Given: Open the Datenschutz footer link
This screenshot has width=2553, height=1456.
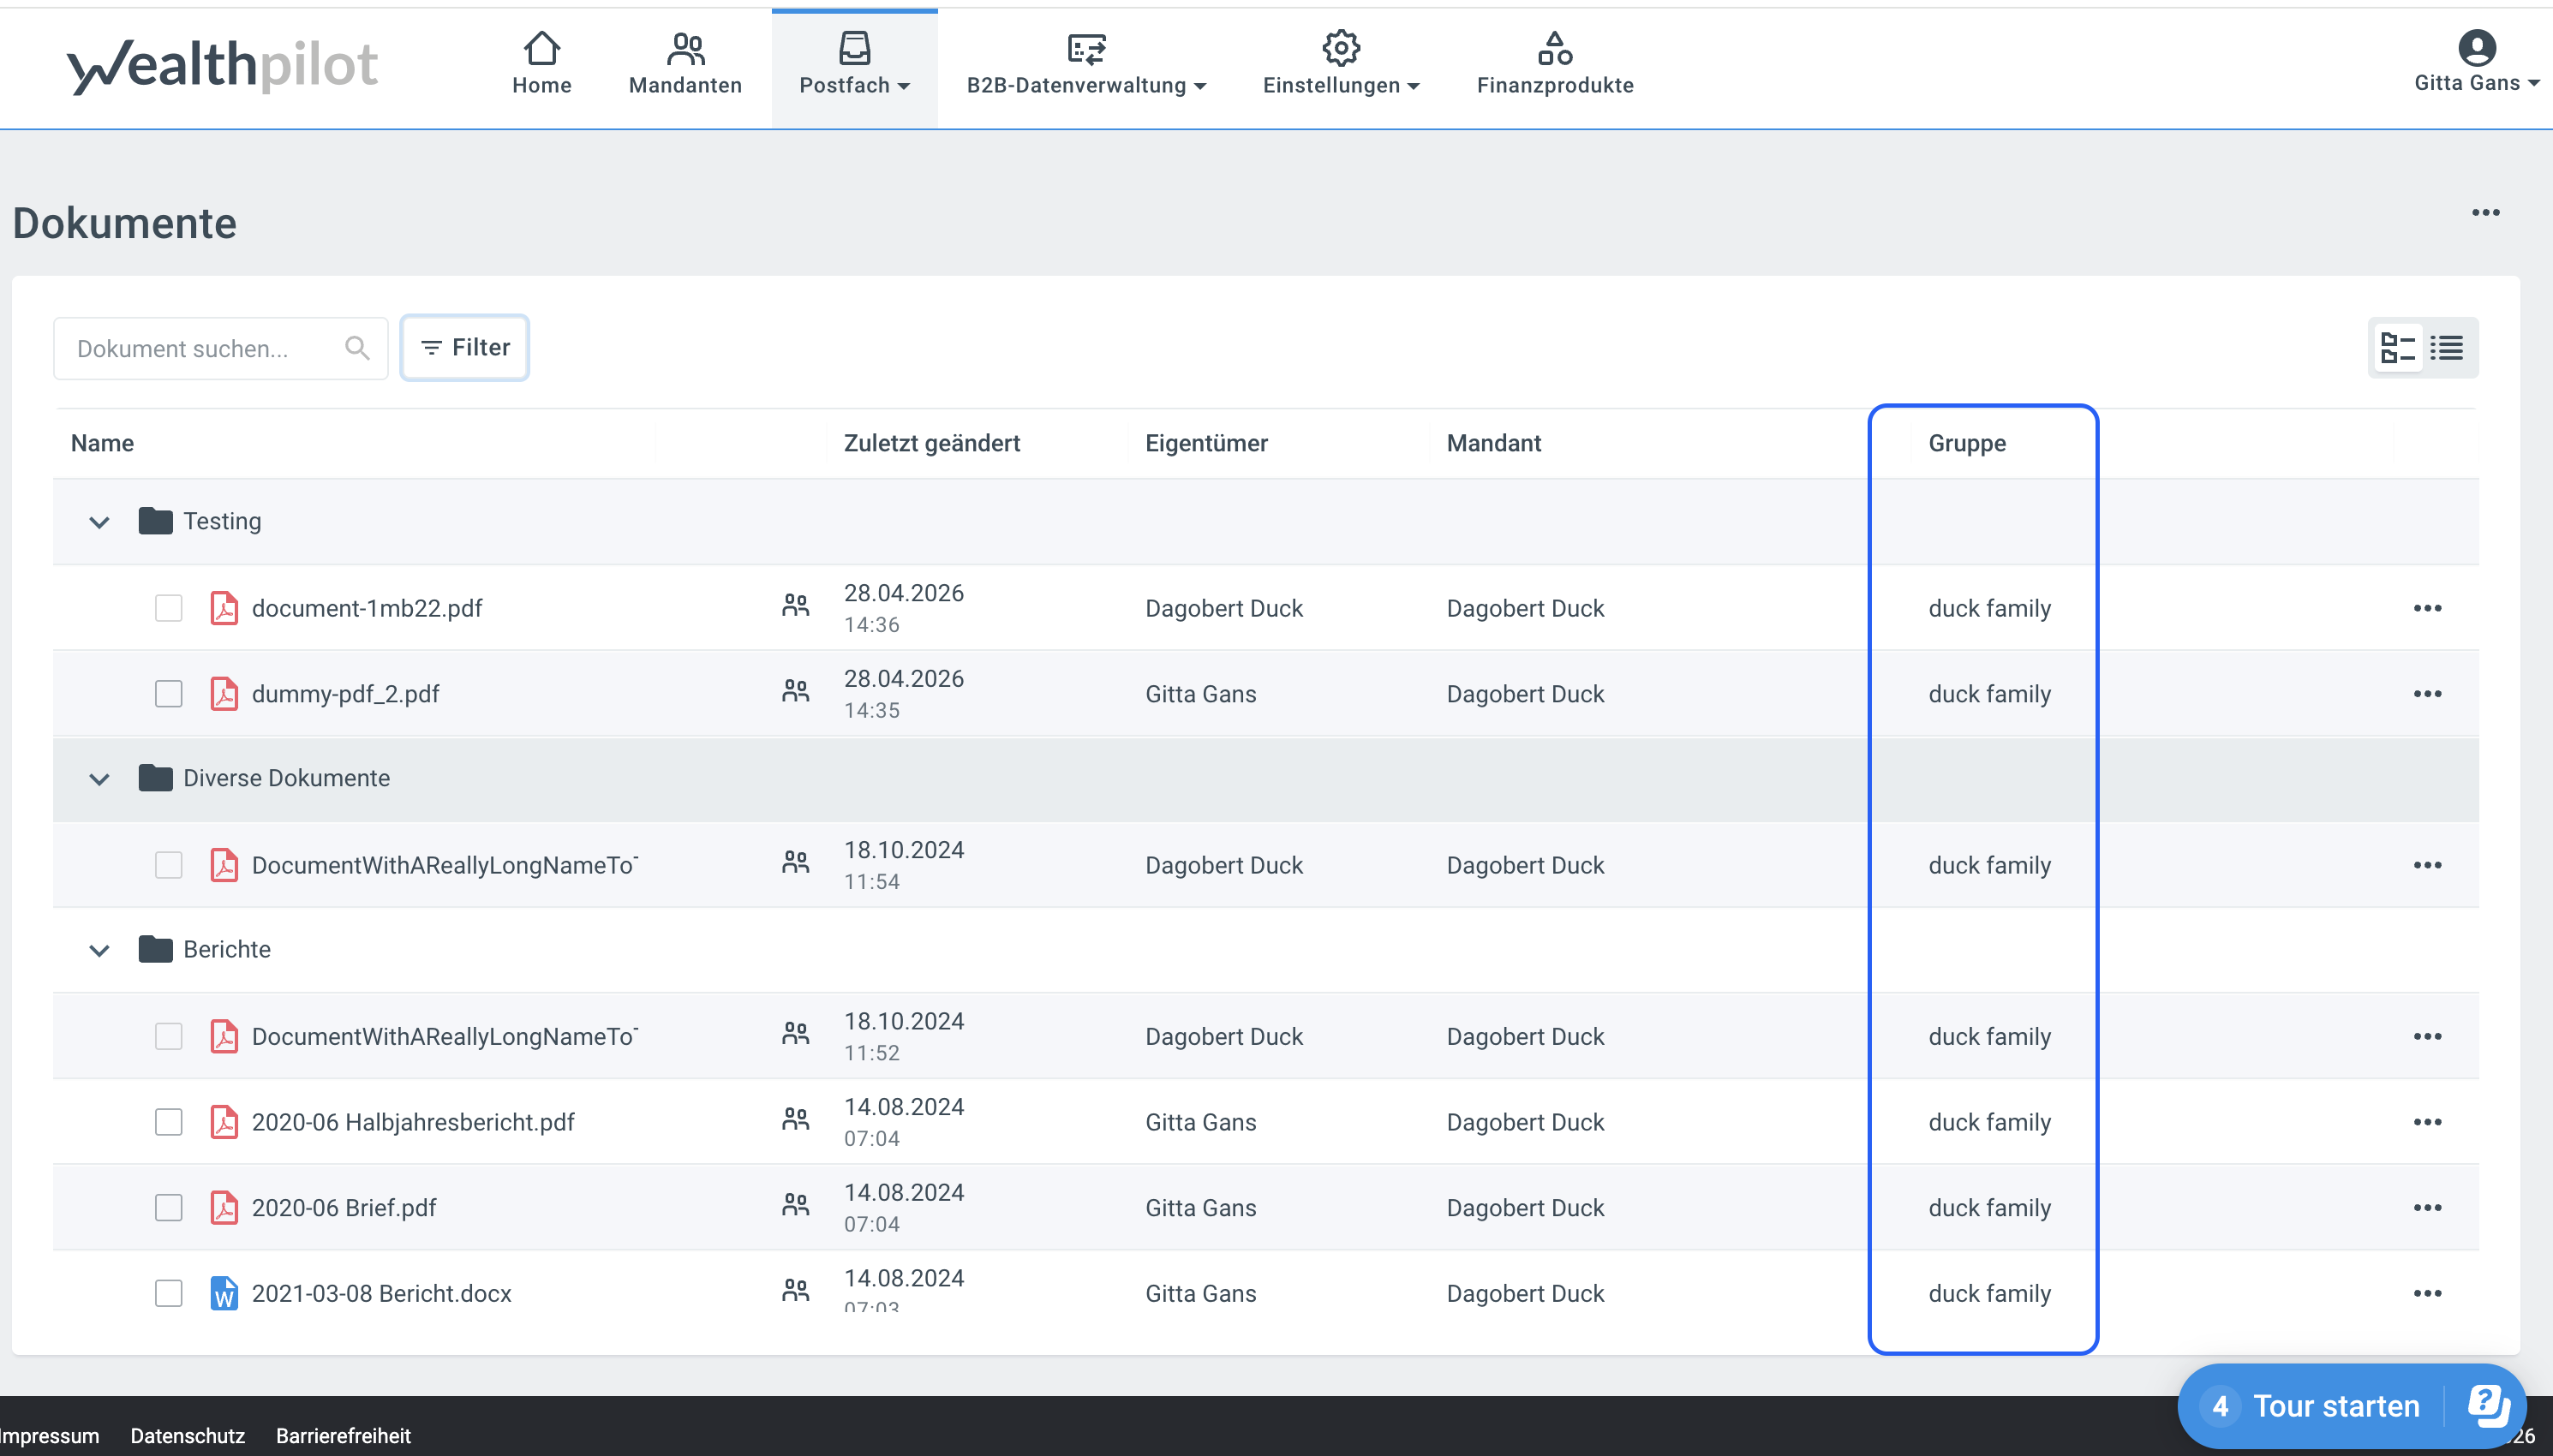Looking at the screenshot, I should tap(187, 1436).
